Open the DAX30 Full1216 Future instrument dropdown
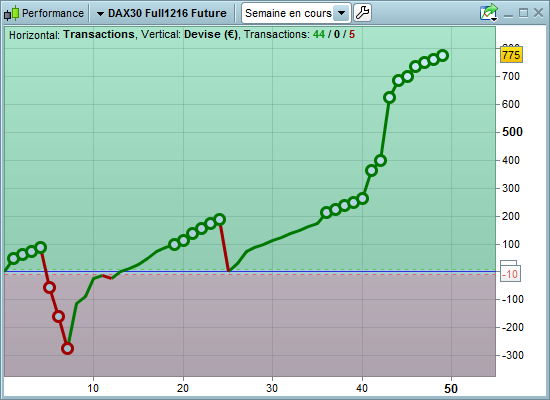This screenshot has height=400, width=550. point(162,13)
